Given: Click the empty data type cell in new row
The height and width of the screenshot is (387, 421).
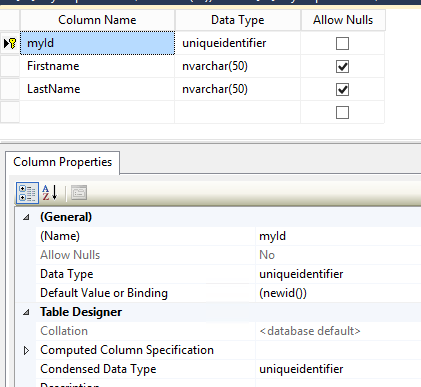Looking at the screenshot, I should click(x=238, y=112).
